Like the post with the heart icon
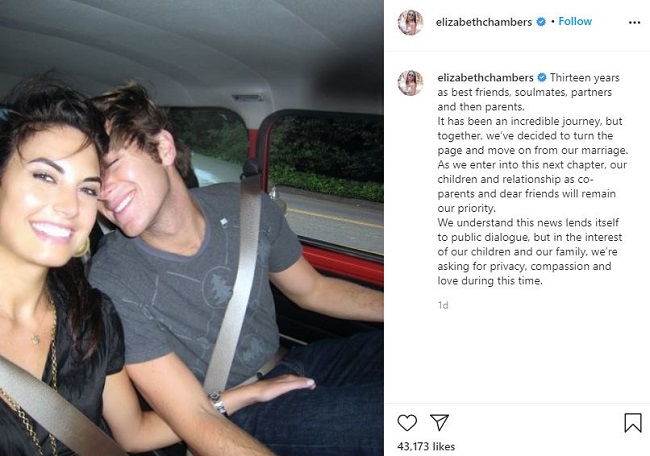The image size is (650, 456). 407,422
